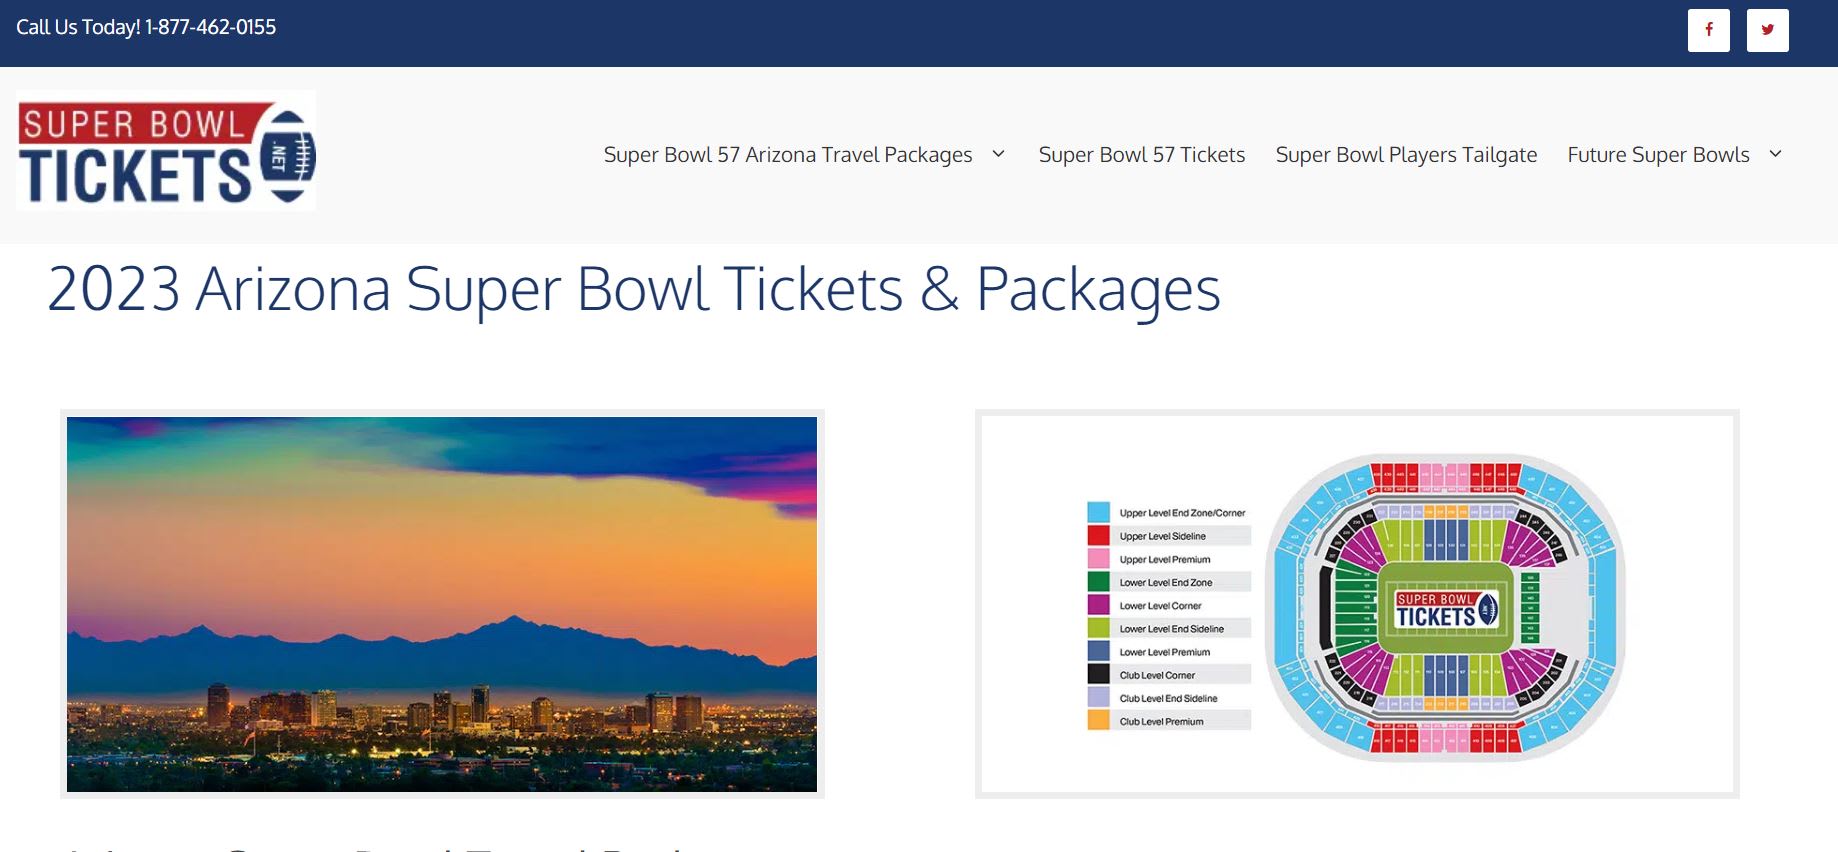Image resolution: width=1838 pixels, height=852 pixels.
Task: Click the Super Bowl Tickets .NET logo
Action: click(166, 151)
